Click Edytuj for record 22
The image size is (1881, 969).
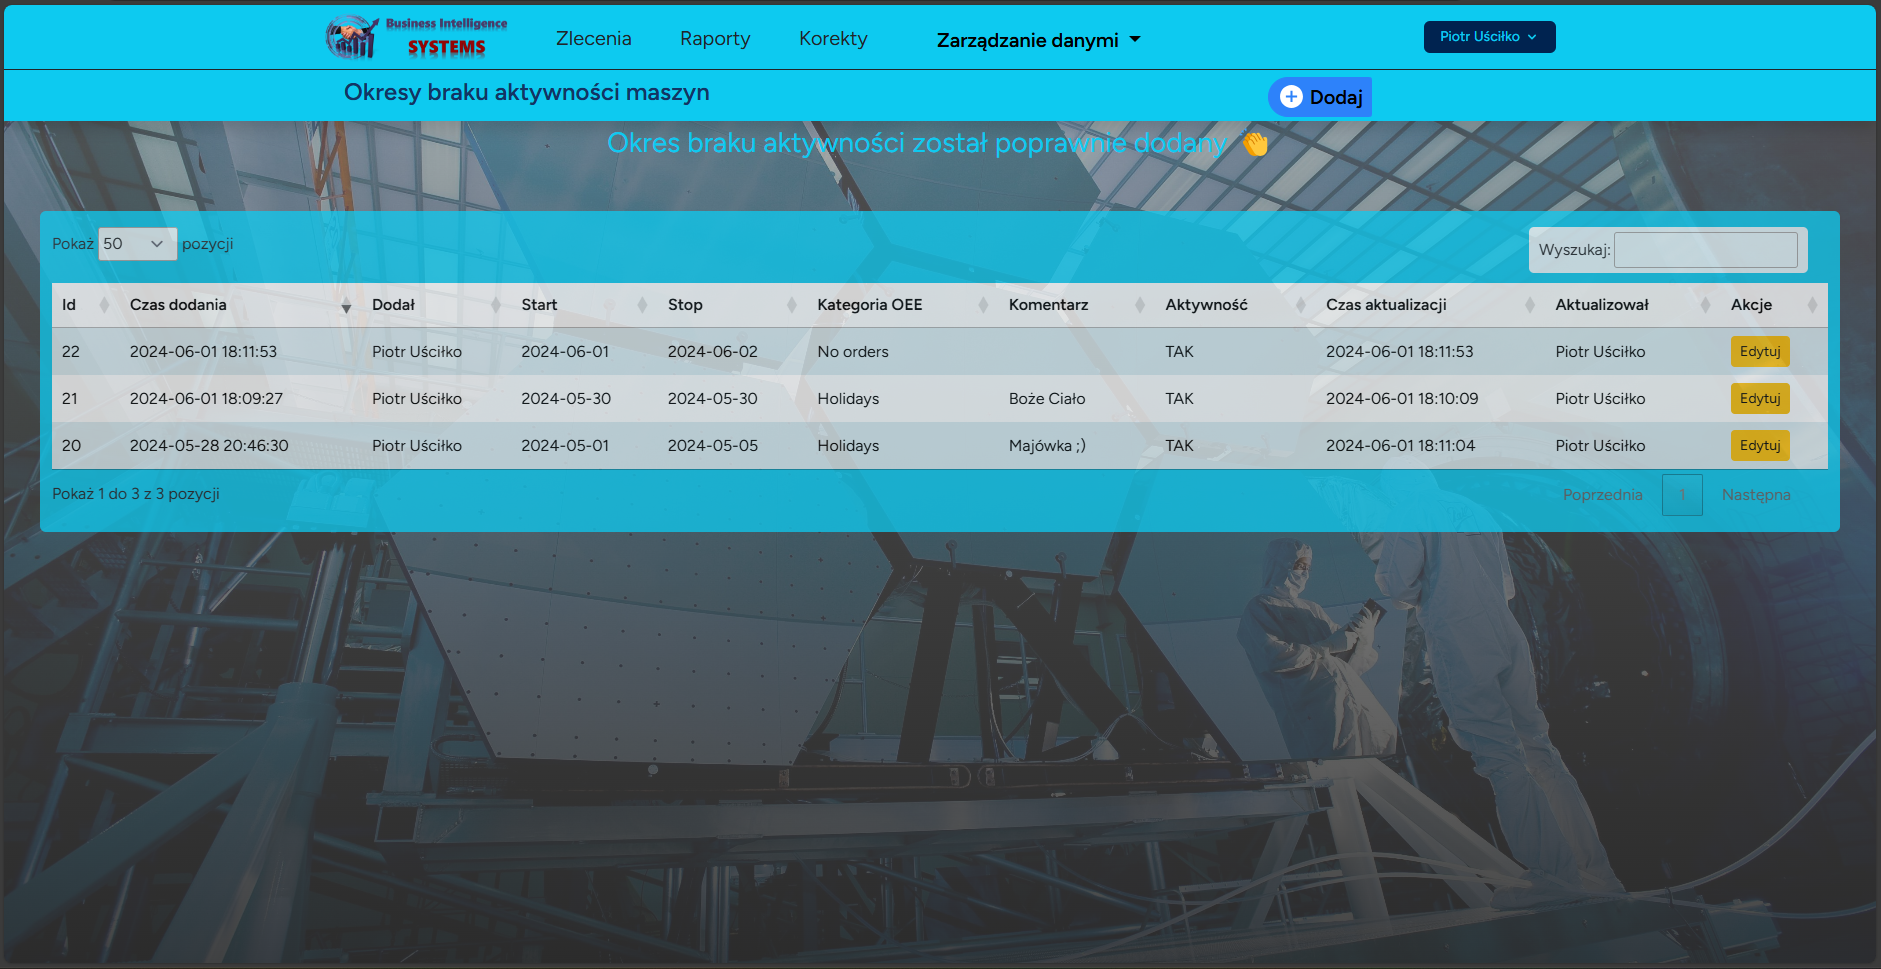1759,352
